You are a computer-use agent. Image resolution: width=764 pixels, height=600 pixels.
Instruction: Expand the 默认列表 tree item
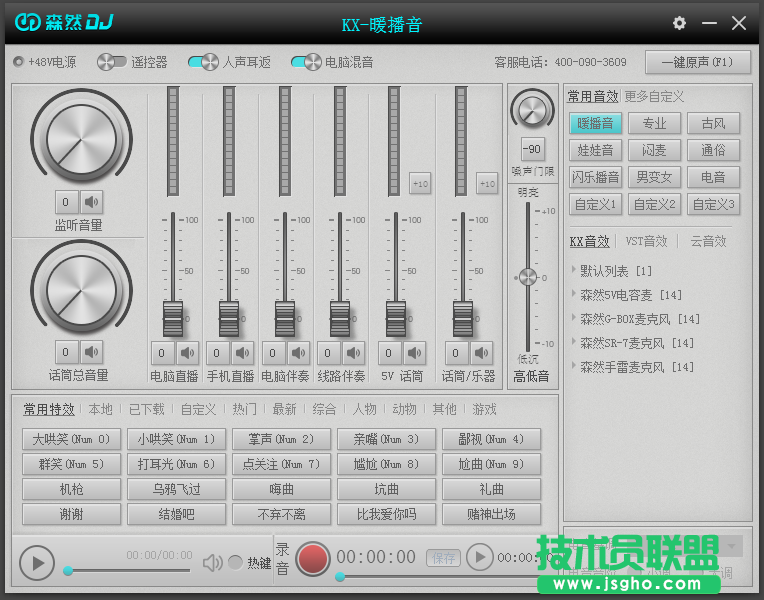click(574, 271)
